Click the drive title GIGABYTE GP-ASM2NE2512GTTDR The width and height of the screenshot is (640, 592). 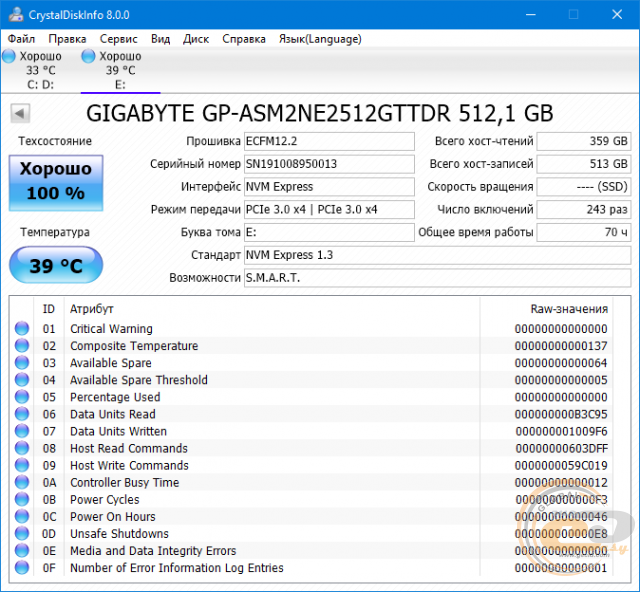[x=268, y=113]
